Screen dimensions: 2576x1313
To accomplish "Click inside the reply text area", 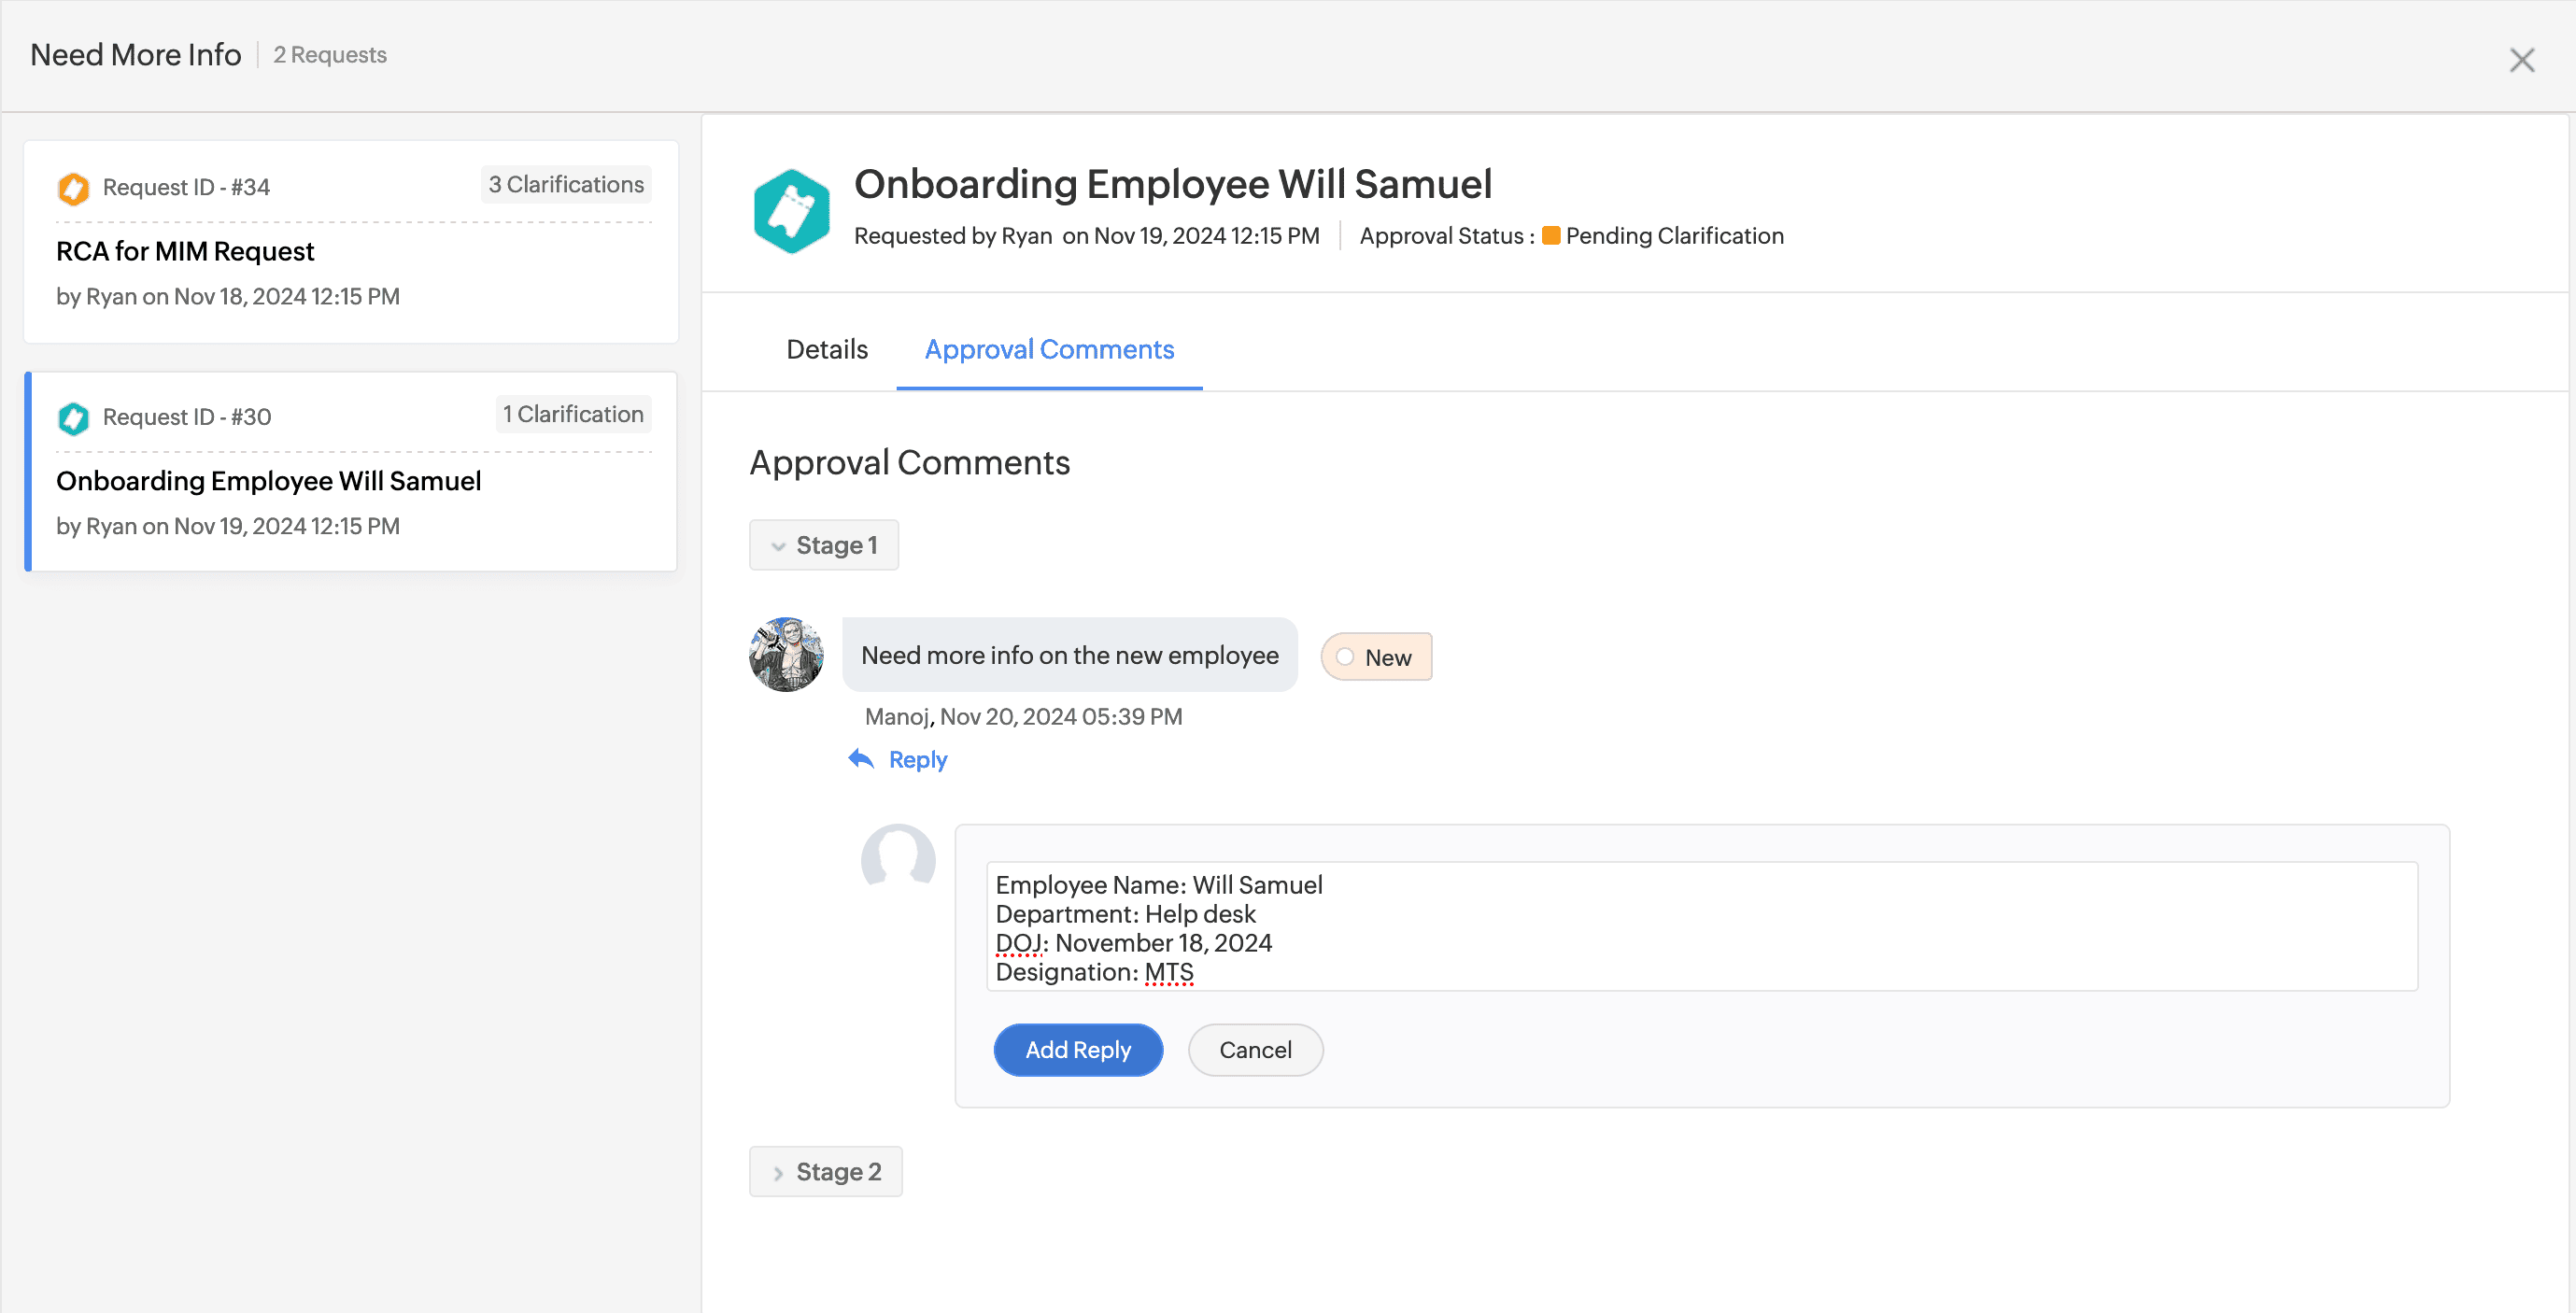I will pyautogui.click(x=1700, y=926).
